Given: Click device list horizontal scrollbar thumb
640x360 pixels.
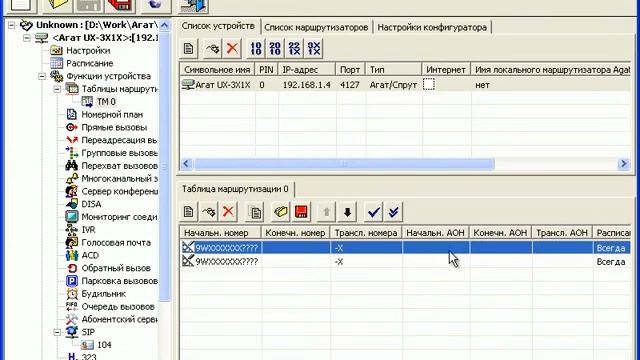Looking at the screenshot, I should (344, 164).
